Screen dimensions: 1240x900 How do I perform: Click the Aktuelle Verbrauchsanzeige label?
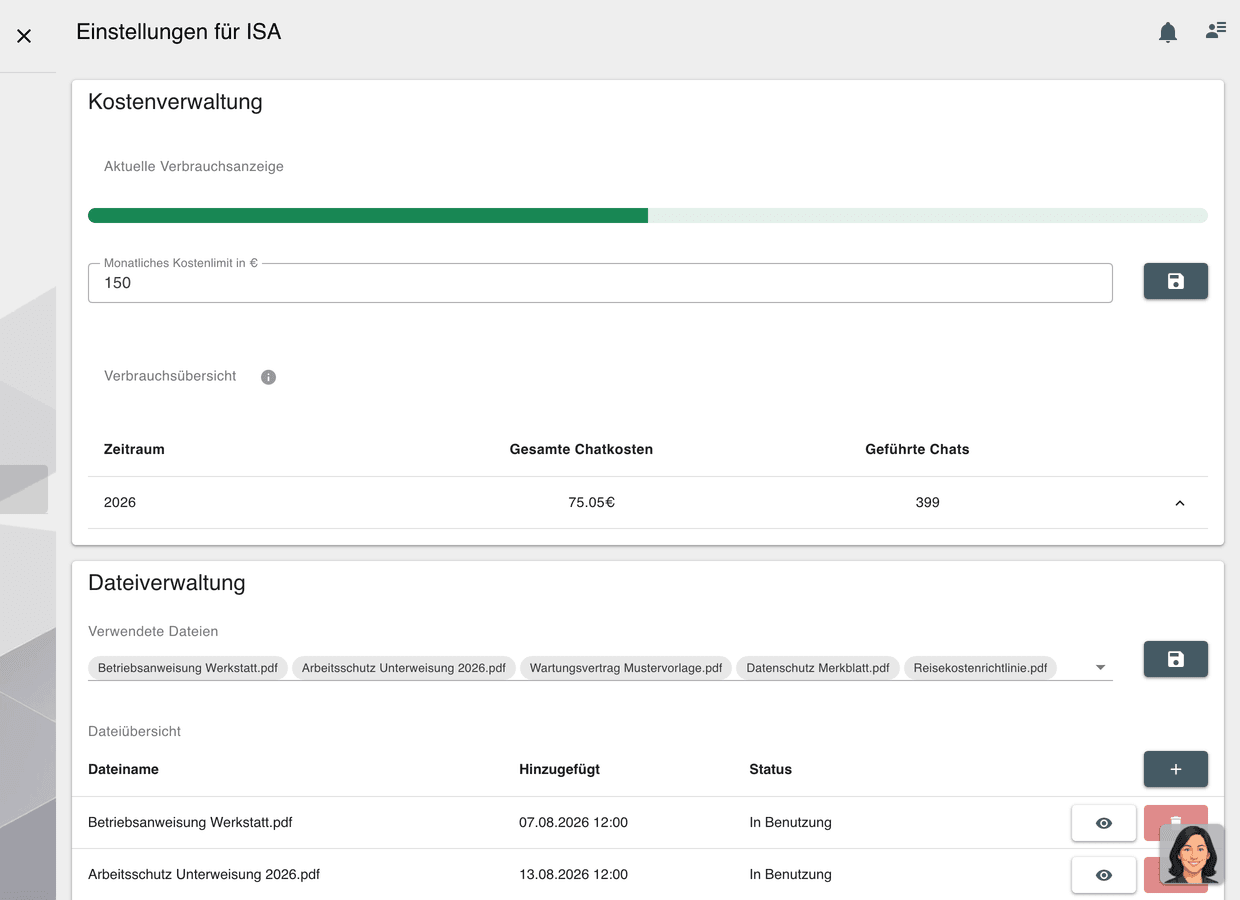point(194,166)
